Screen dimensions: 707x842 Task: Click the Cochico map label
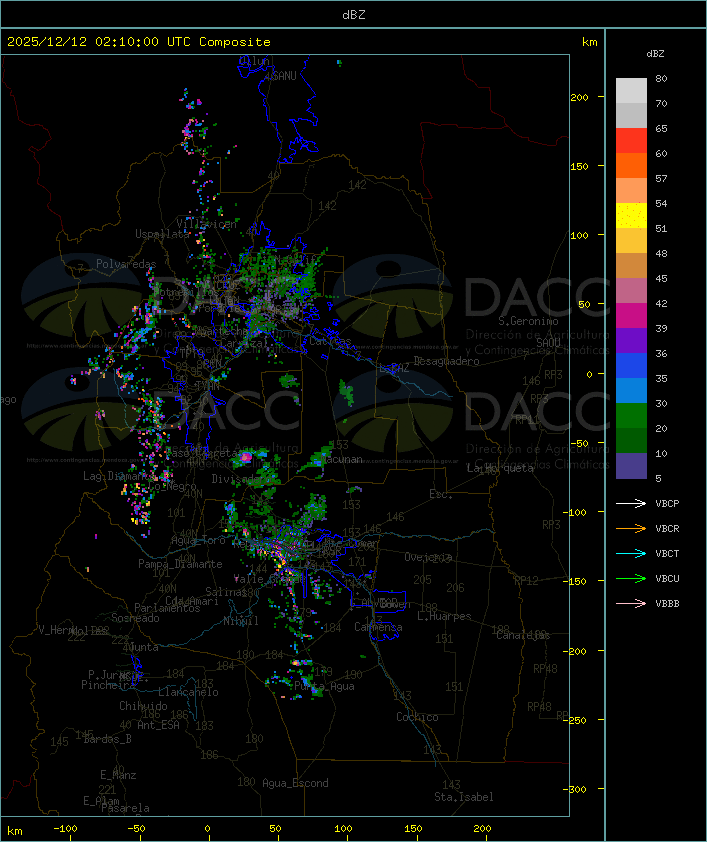point(417,717)
